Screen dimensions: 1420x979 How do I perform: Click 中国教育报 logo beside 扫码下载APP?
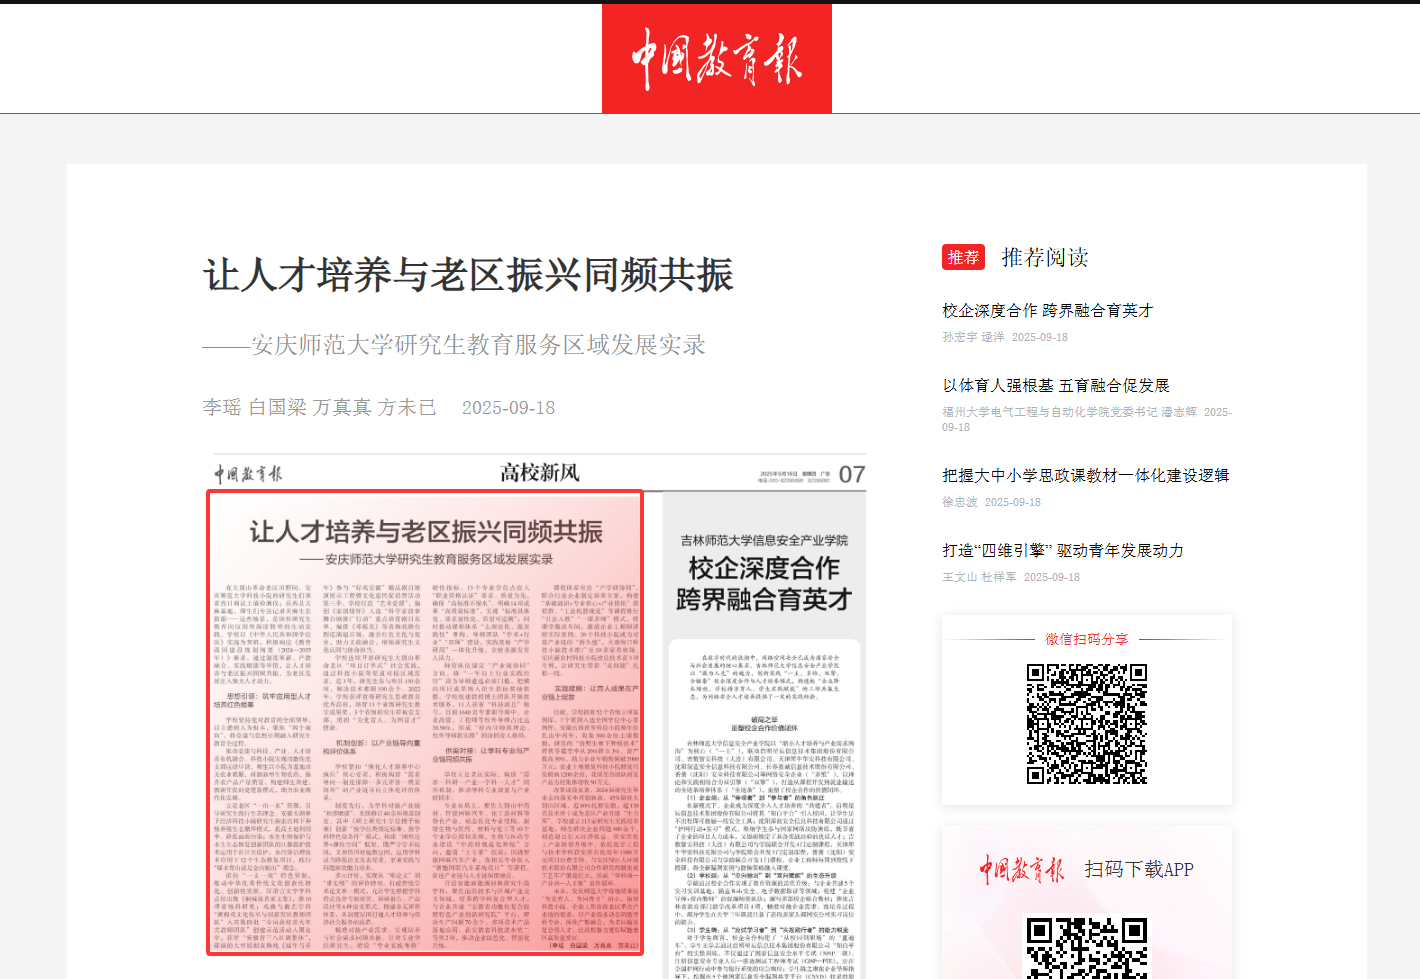[1021, 869]
